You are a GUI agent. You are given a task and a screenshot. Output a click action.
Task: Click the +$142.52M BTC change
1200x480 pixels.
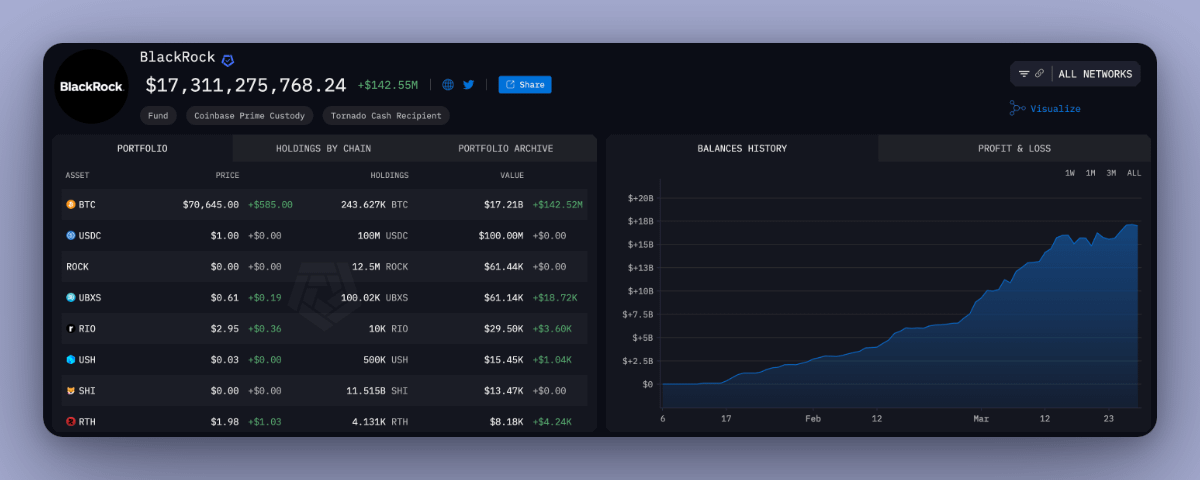pos(558,204)
